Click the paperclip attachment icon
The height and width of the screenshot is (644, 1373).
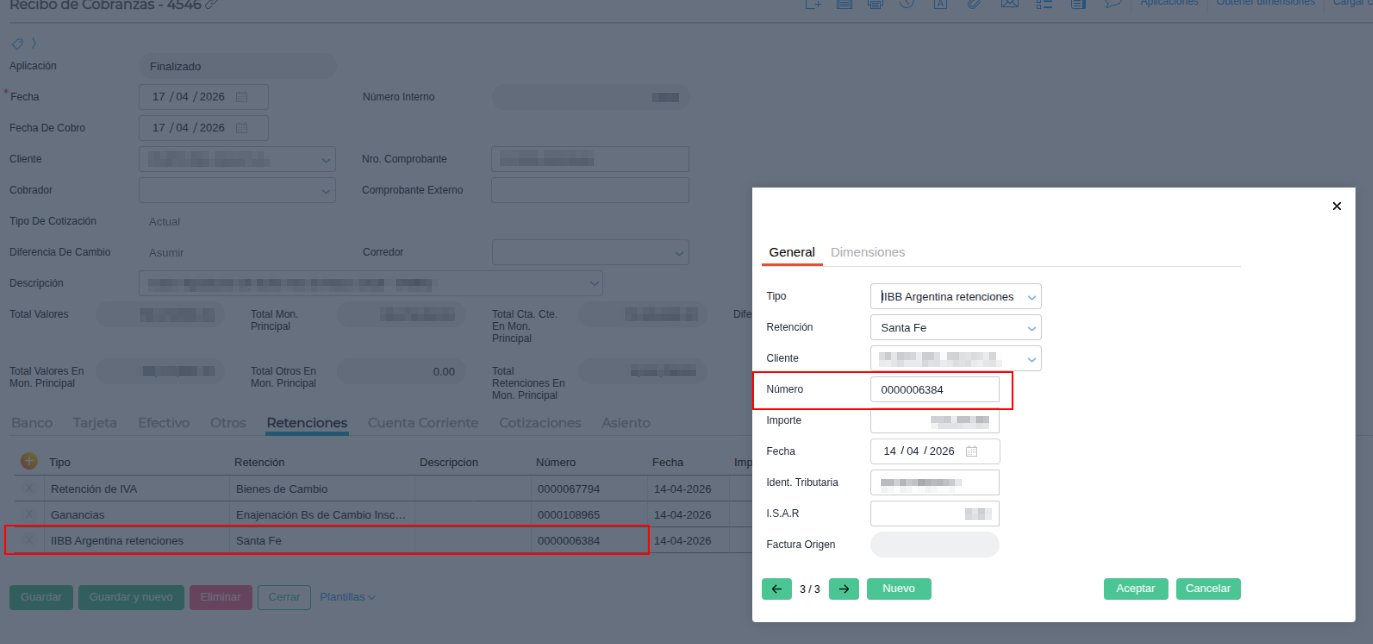(973, 4)
